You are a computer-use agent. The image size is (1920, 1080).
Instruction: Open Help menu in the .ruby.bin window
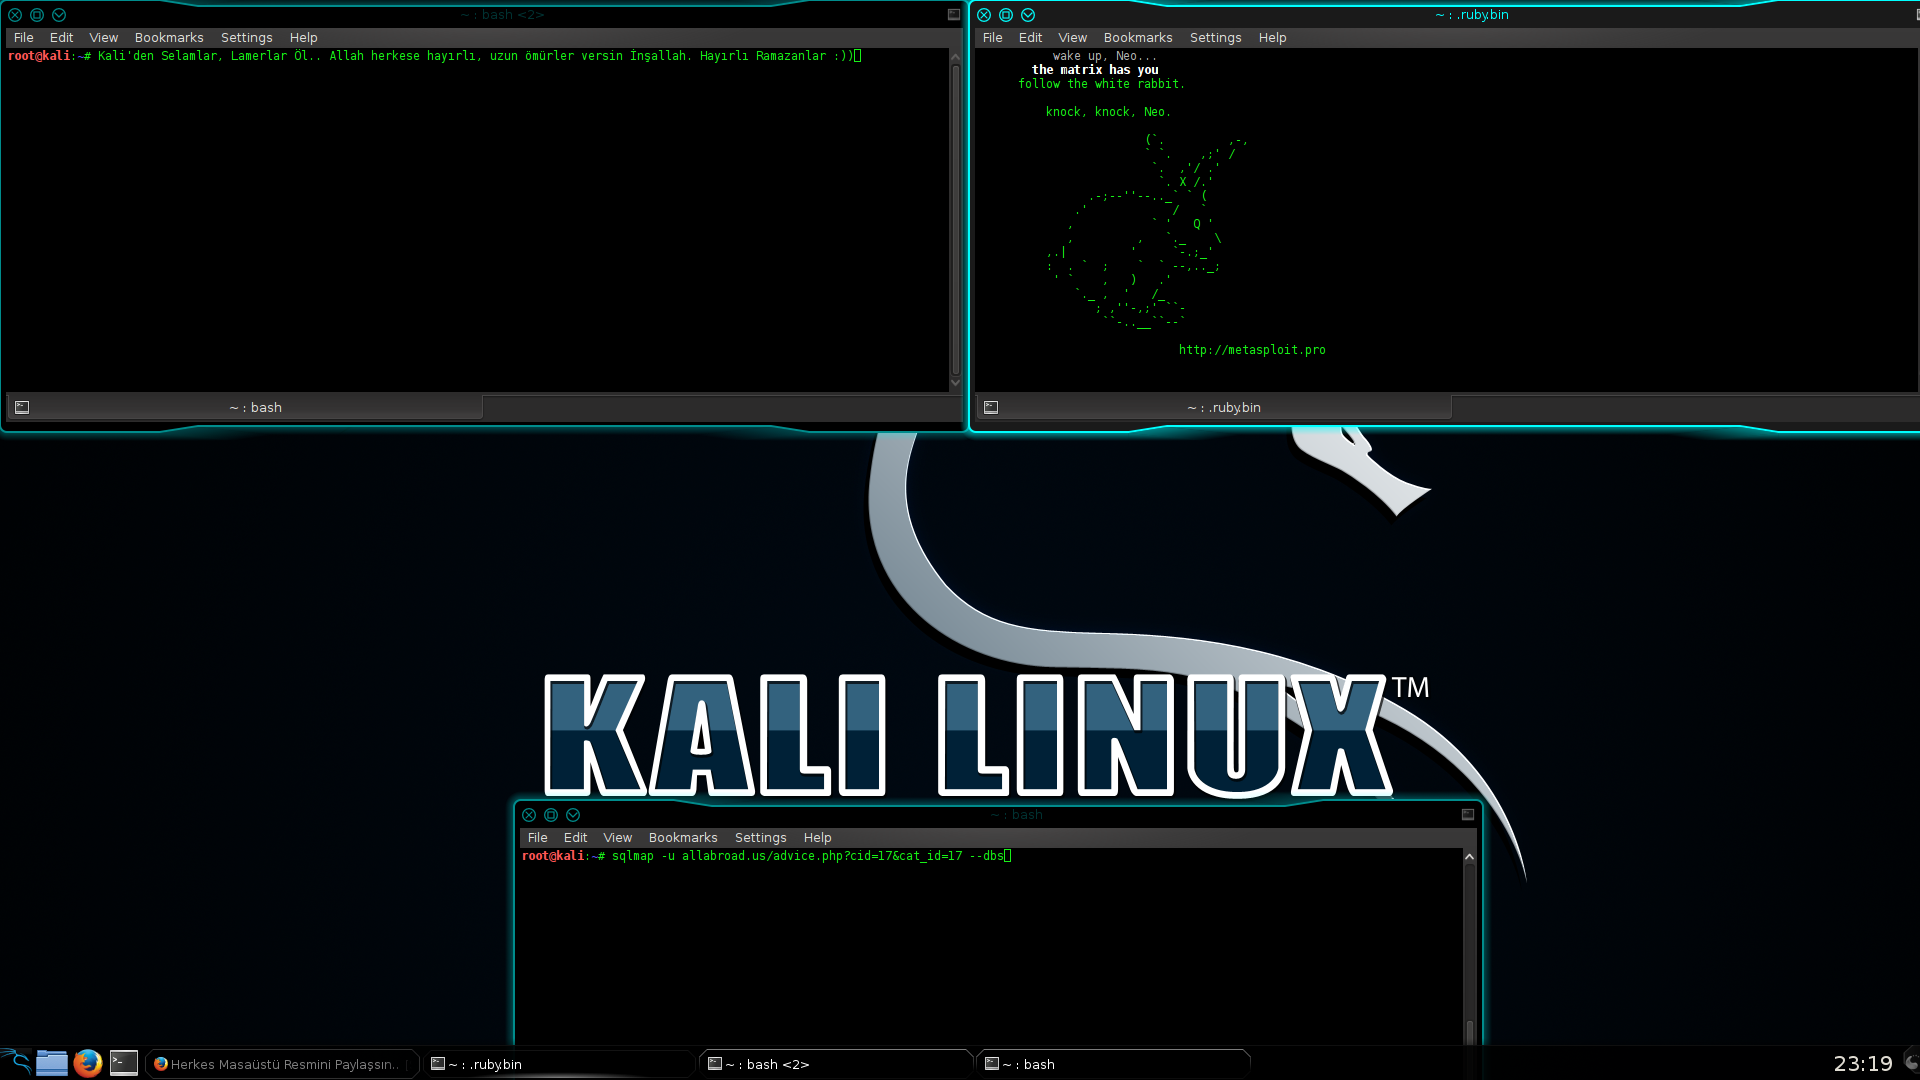pos(1273,38)
